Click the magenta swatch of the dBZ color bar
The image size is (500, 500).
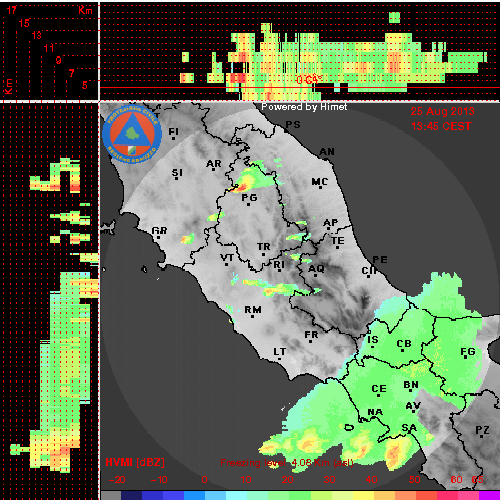point(489,495)
